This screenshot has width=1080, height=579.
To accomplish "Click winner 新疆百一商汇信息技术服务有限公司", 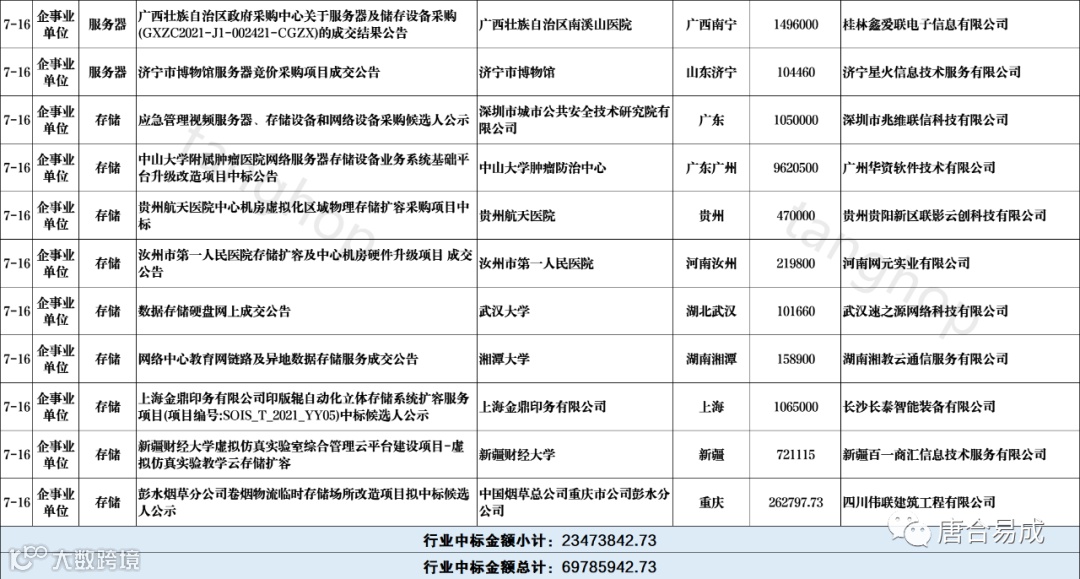I will coord(944,455).
